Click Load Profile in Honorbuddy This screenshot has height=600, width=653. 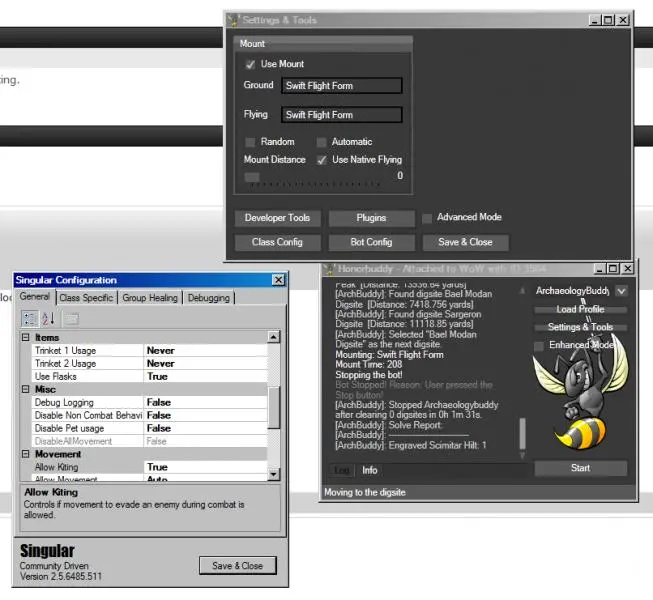click(581, 309)
